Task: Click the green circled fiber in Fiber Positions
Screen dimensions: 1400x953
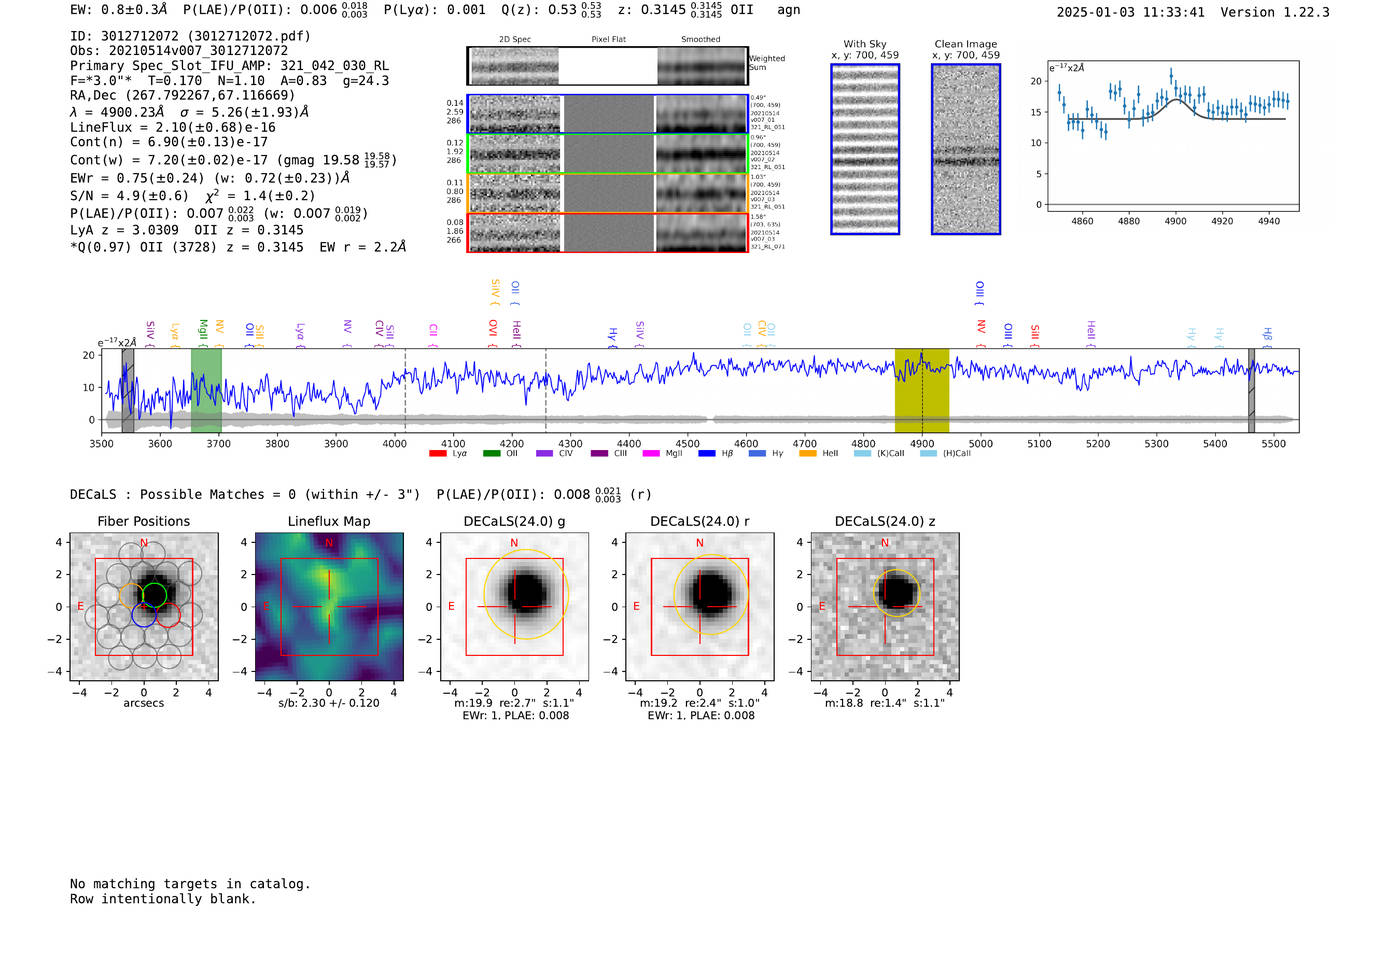Action: point(154,596)
